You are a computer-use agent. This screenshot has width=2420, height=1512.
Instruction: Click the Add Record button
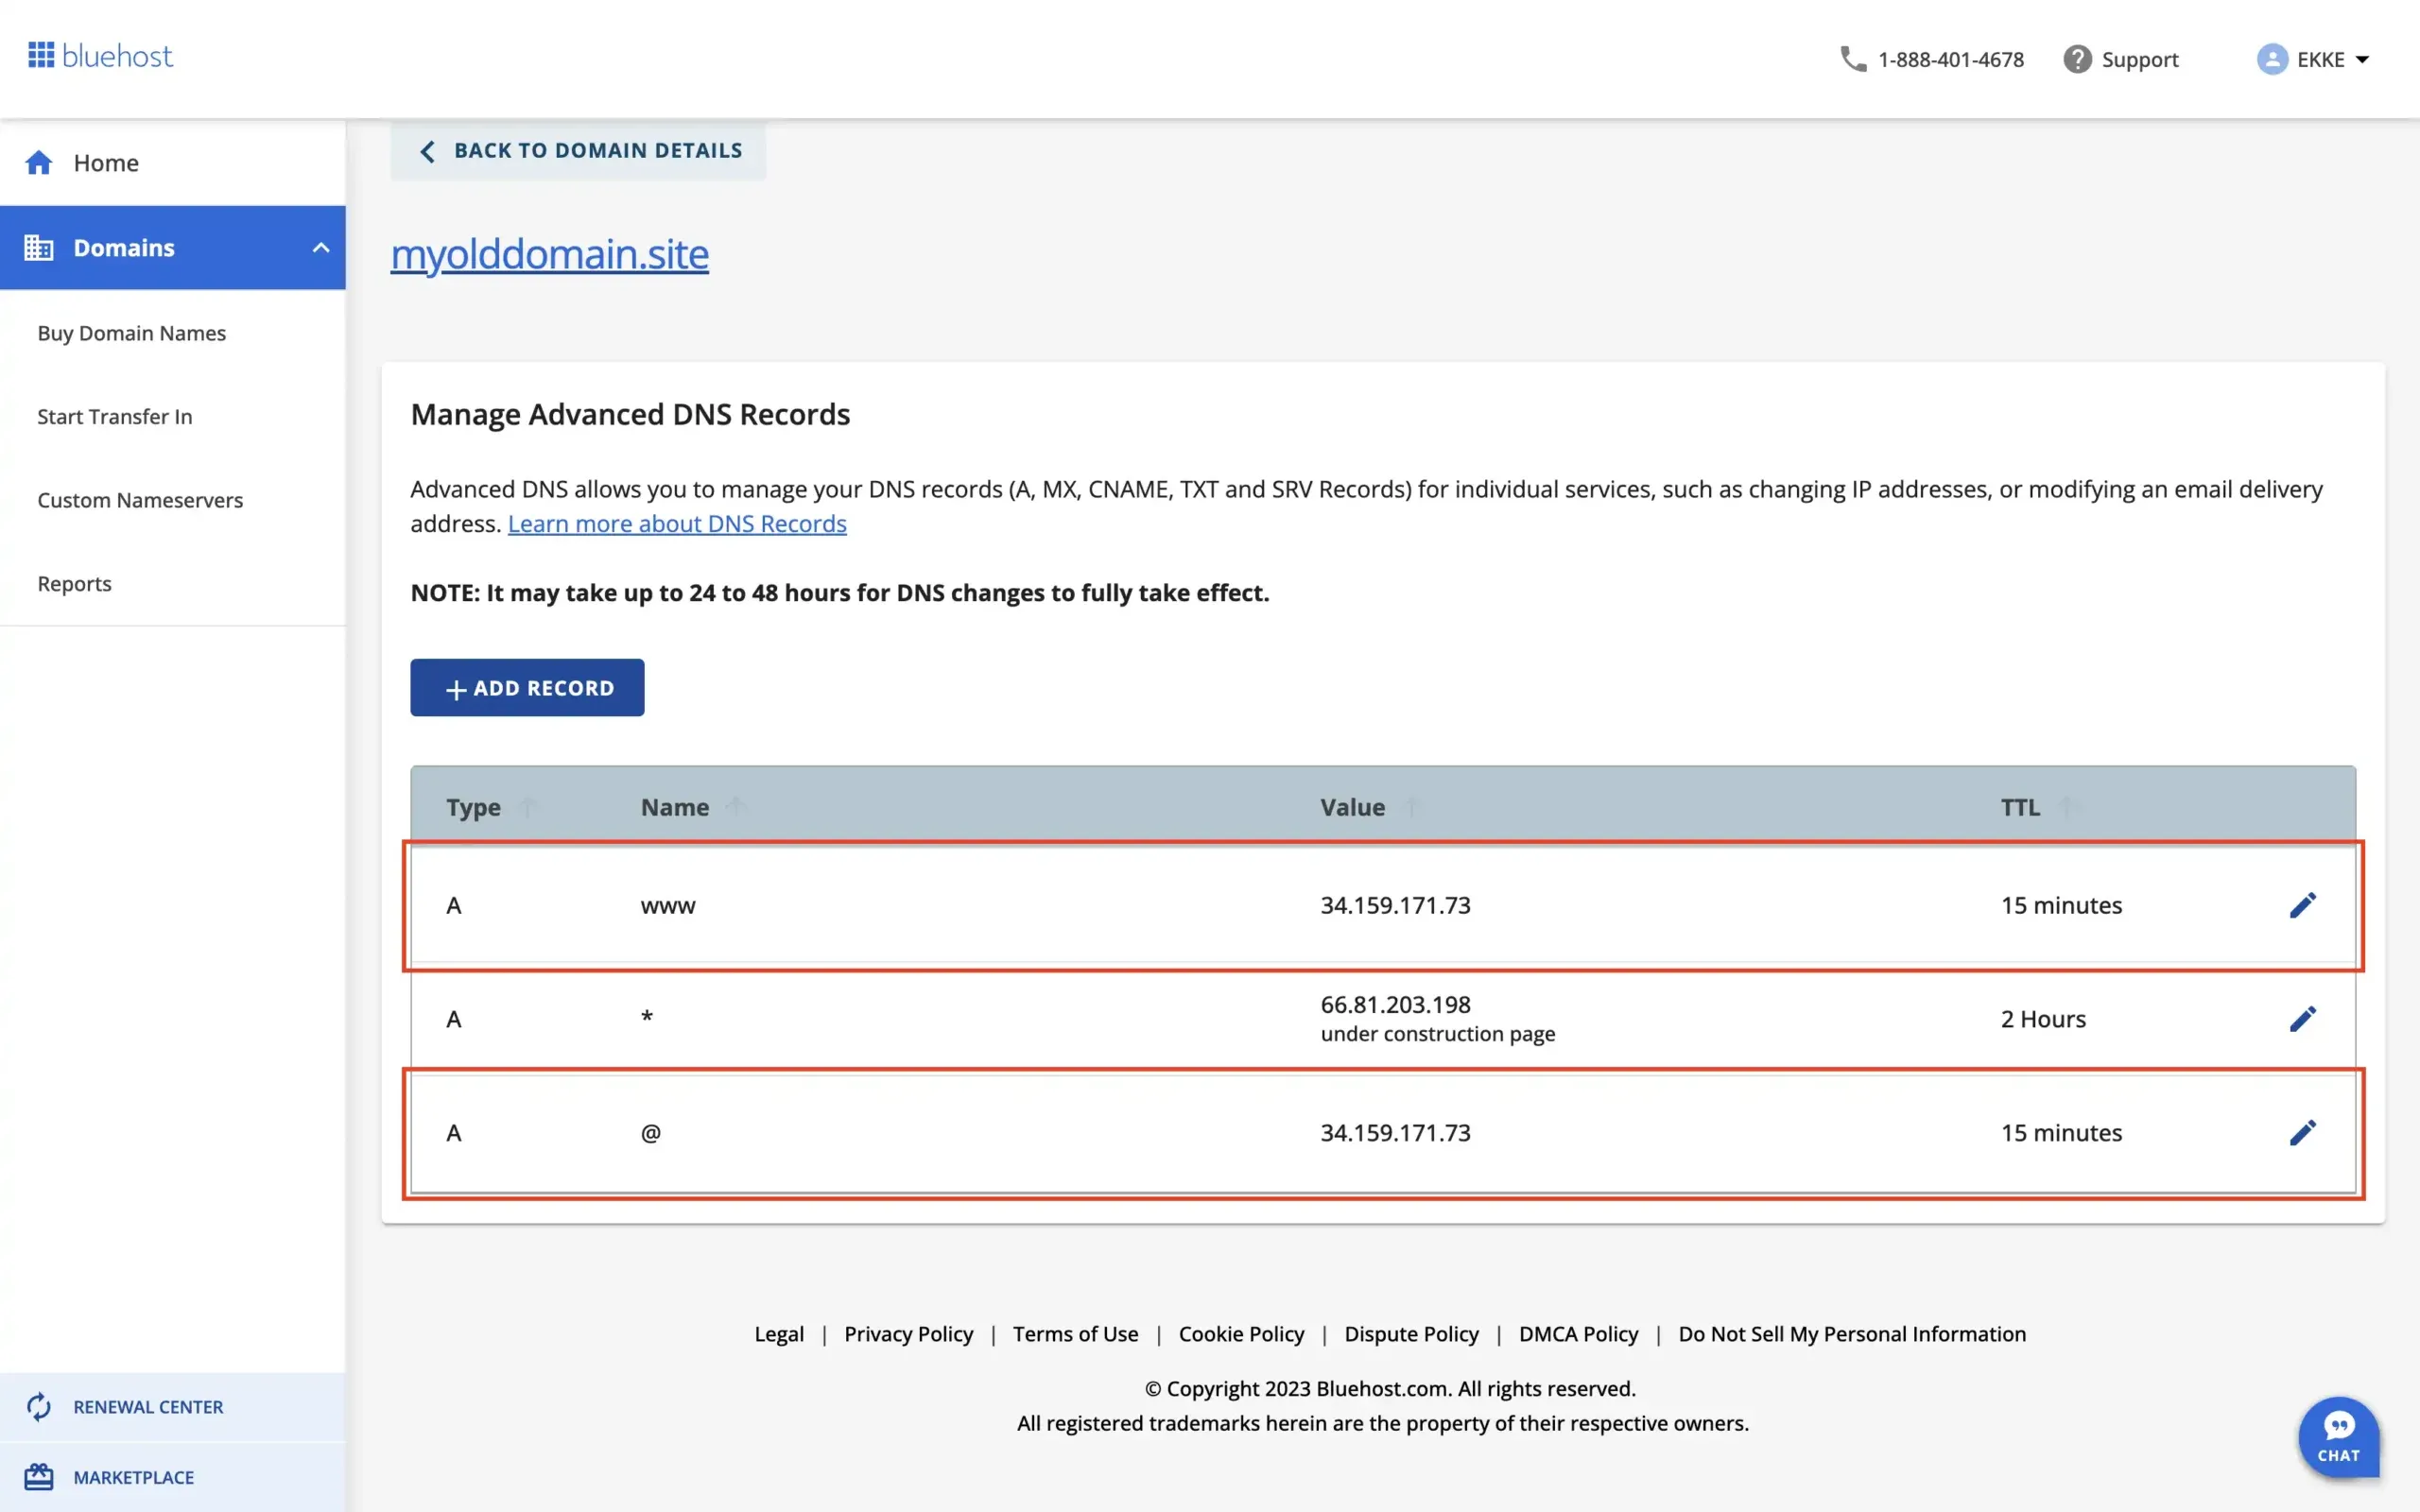click(x=527, y=687)
